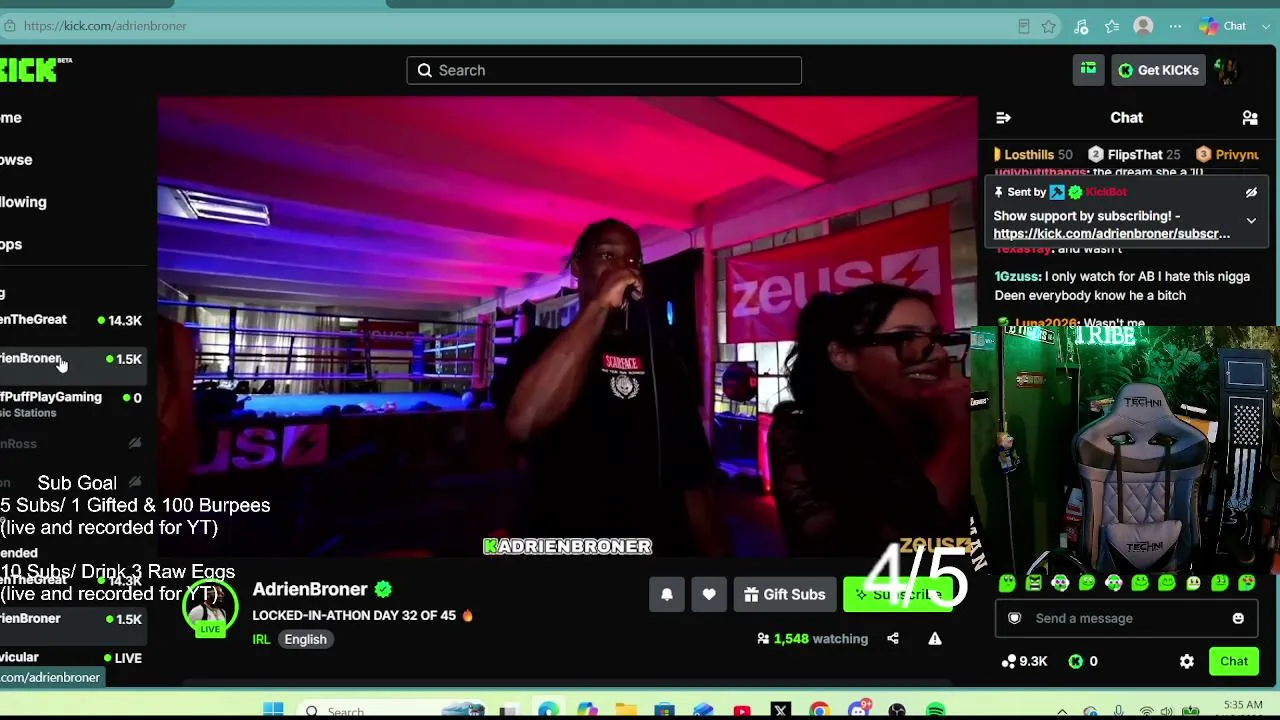This screenshot has height=720, width=1280.
Task: Open YouTube from the taskbar
Action: (x=742, y=711)
